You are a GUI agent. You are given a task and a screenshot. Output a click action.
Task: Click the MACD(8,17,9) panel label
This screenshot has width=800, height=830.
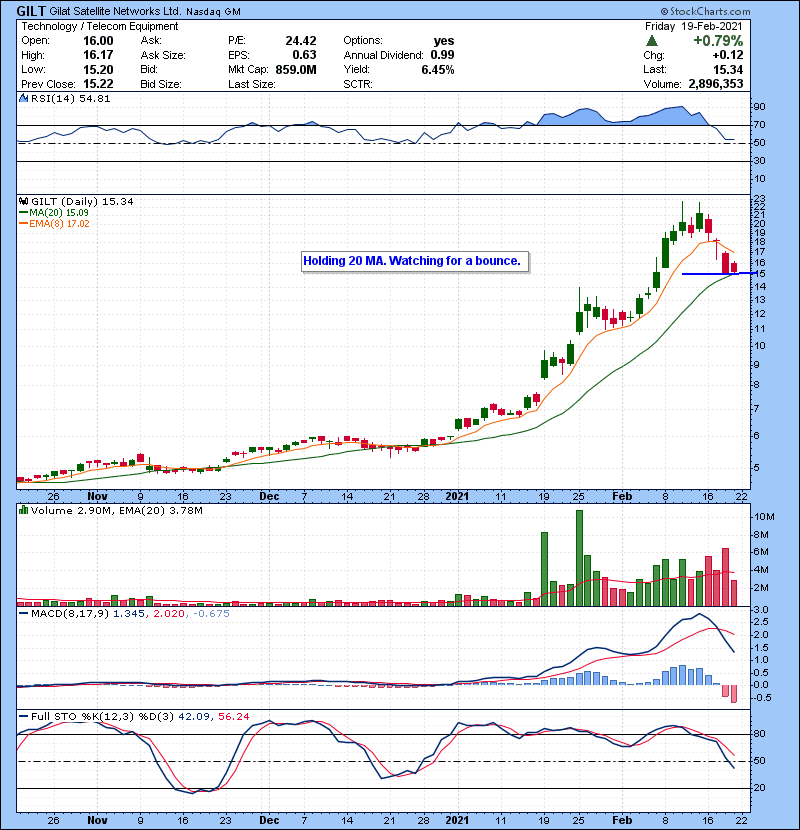pos(70,614)
